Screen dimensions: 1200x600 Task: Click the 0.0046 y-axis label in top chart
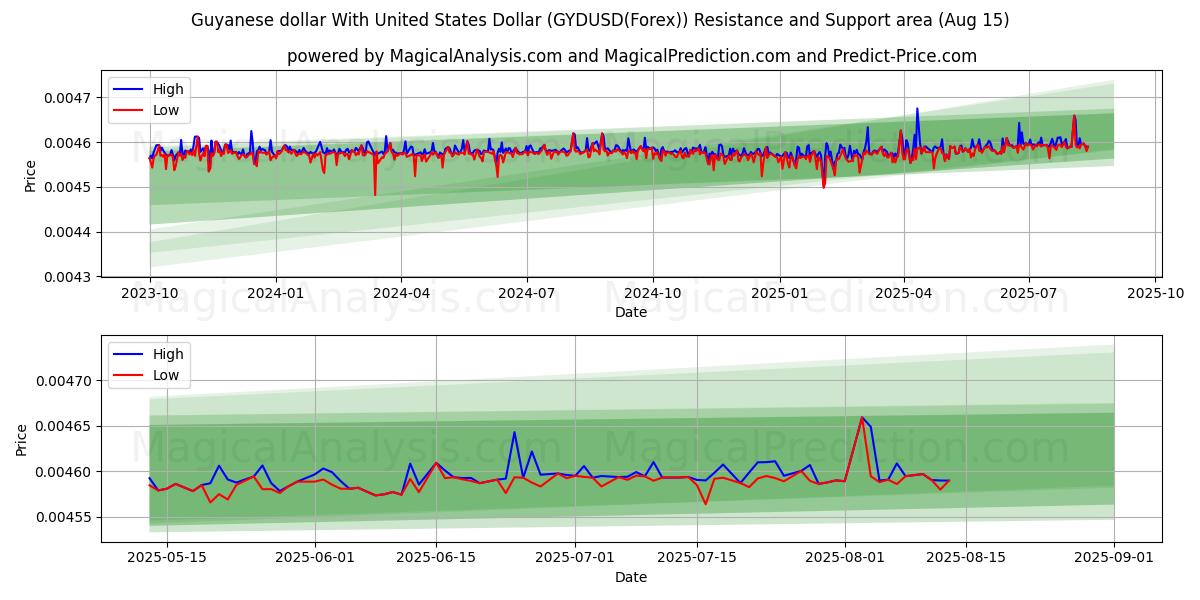click(68, 143)
